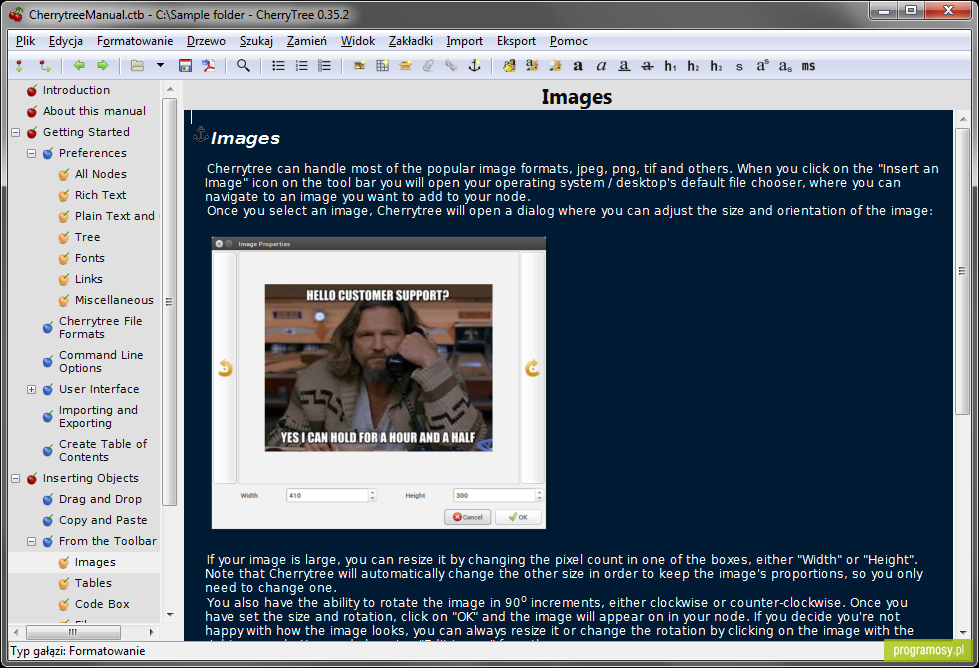
Task: Apply numbered list formatting
Action: pos(302,66)
